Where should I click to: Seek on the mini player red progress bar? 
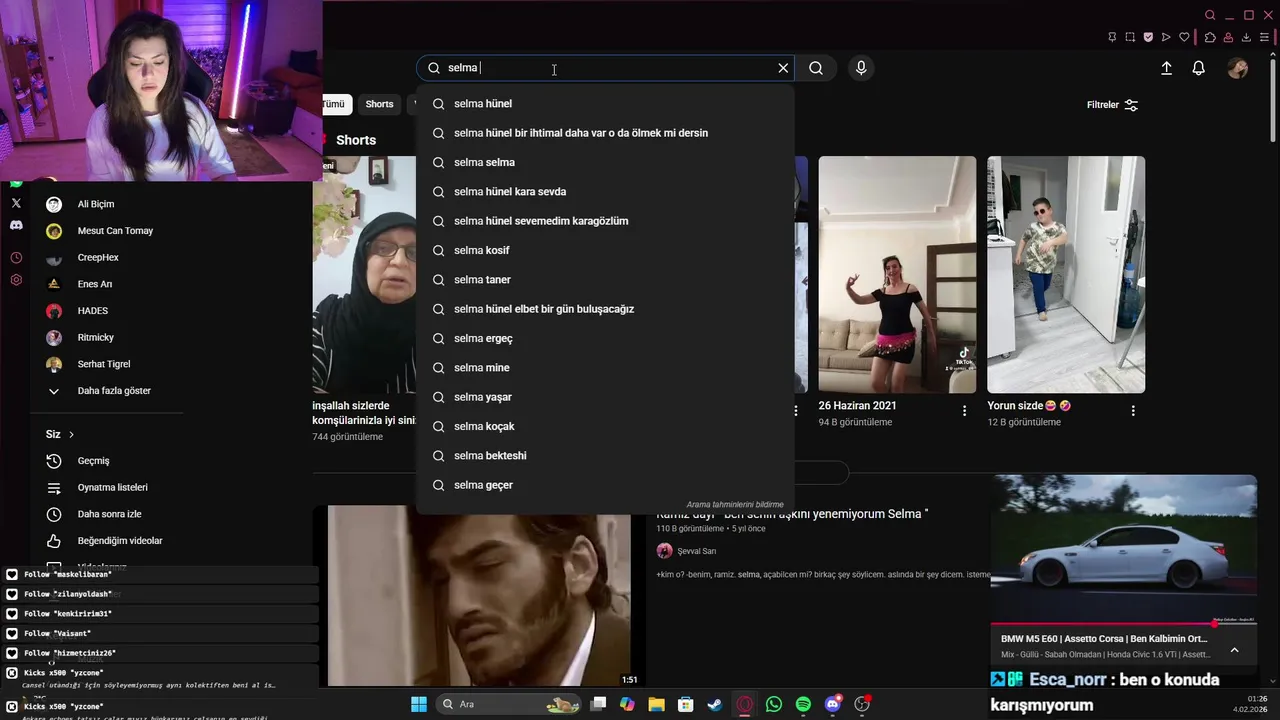pyautogui.click(x=1124, y=623)
